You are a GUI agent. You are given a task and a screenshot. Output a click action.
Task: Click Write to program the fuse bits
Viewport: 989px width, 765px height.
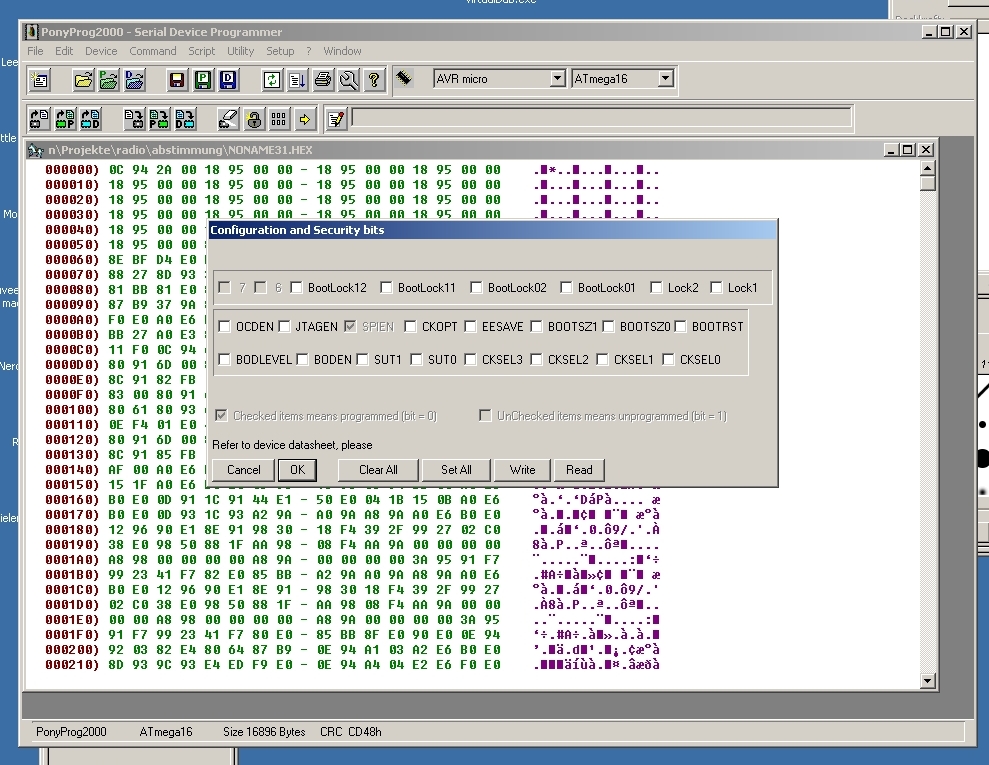click(522, 470)
